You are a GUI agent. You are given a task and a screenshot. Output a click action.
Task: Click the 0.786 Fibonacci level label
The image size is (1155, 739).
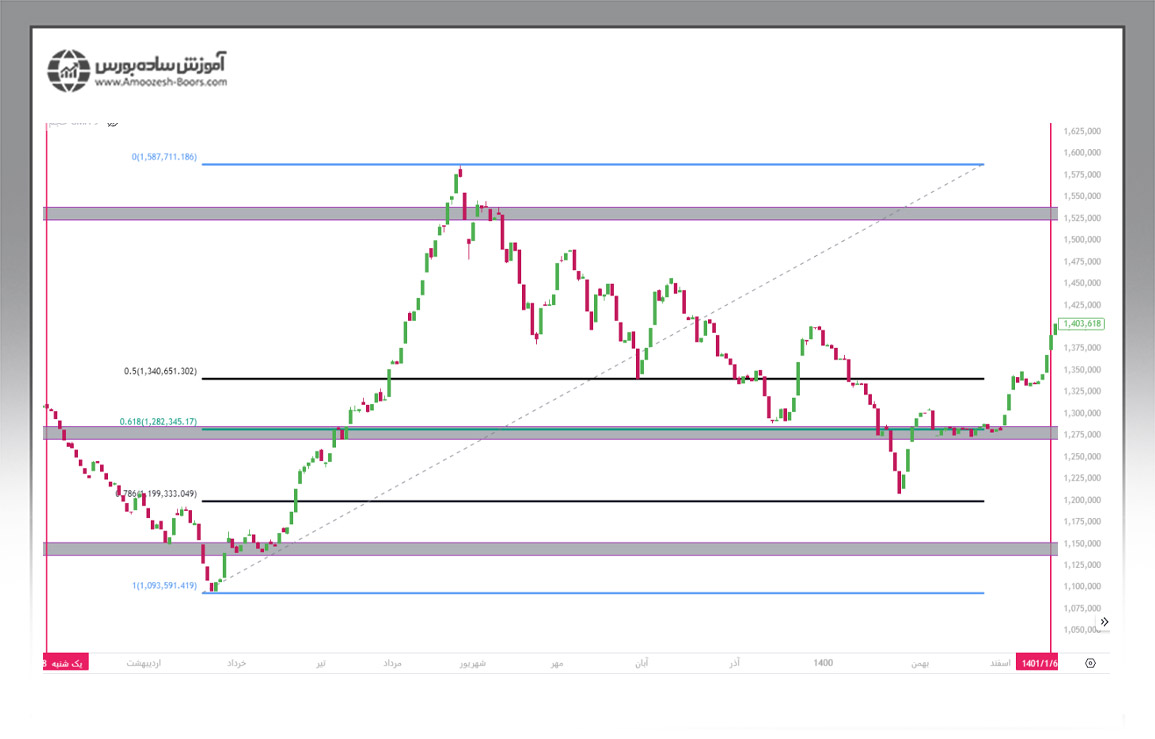(157, 494)
